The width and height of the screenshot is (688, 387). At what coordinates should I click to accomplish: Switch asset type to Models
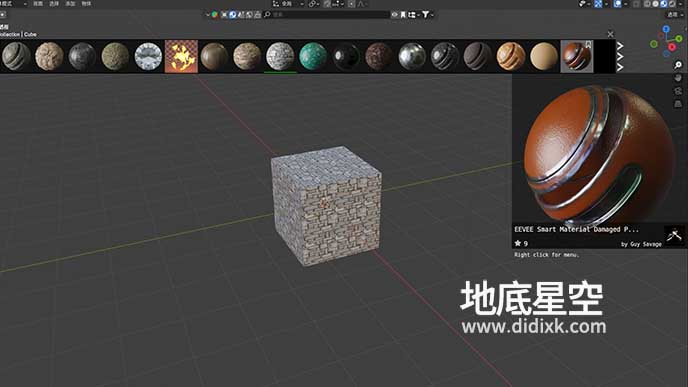(224, 14)
